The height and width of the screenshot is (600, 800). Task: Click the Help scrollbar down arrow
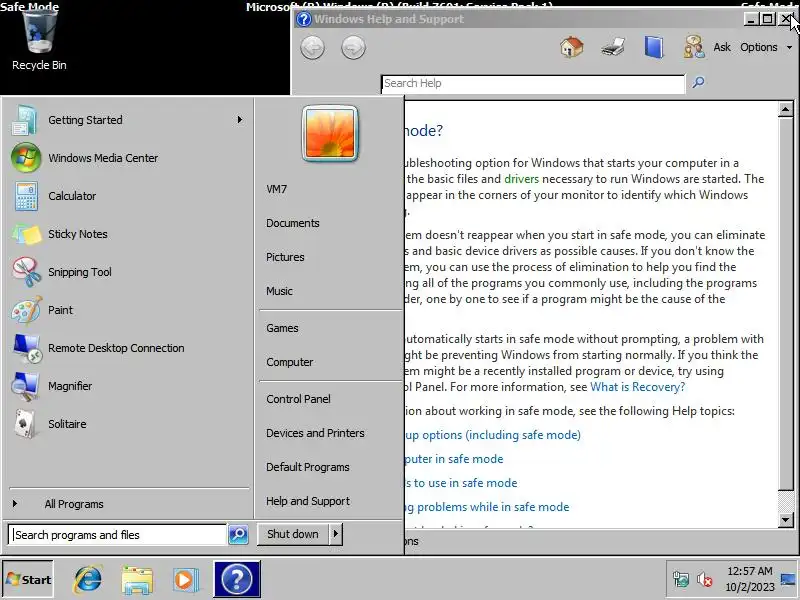point(786,520)
